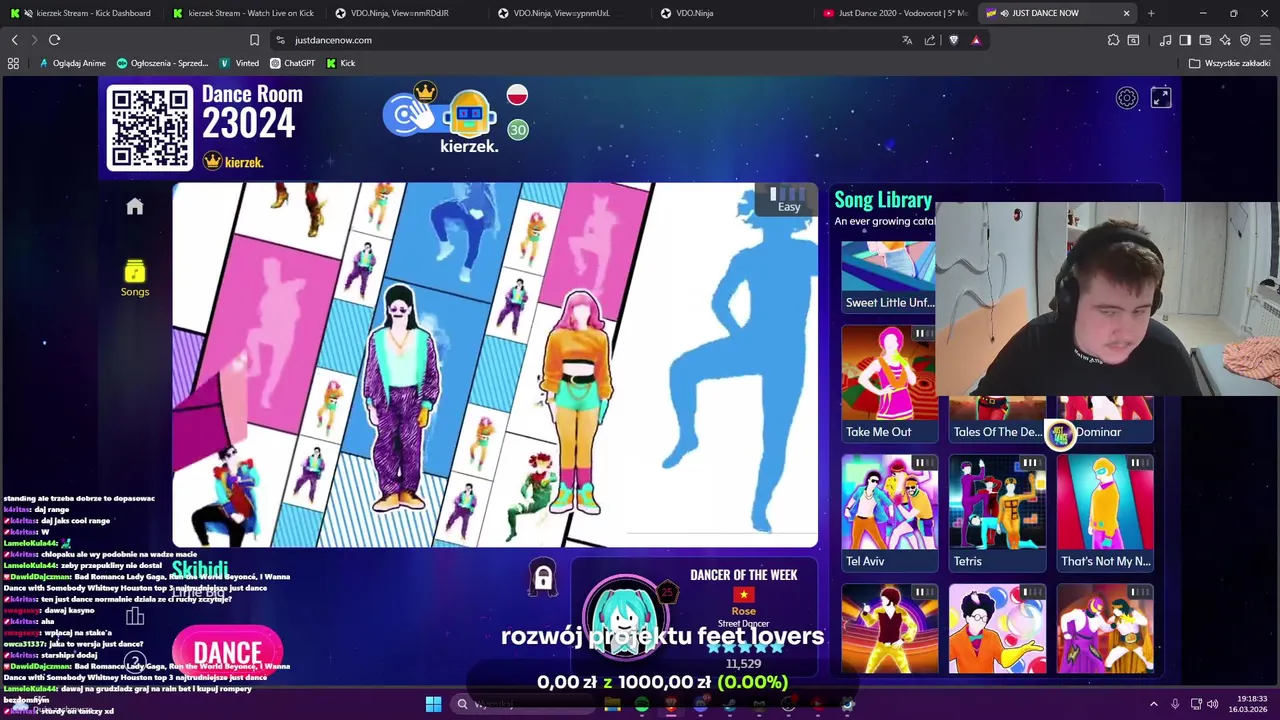Open the page translate icon
Image resolution: width=1280 pixels, height=720 pixels.
[907, 40]
